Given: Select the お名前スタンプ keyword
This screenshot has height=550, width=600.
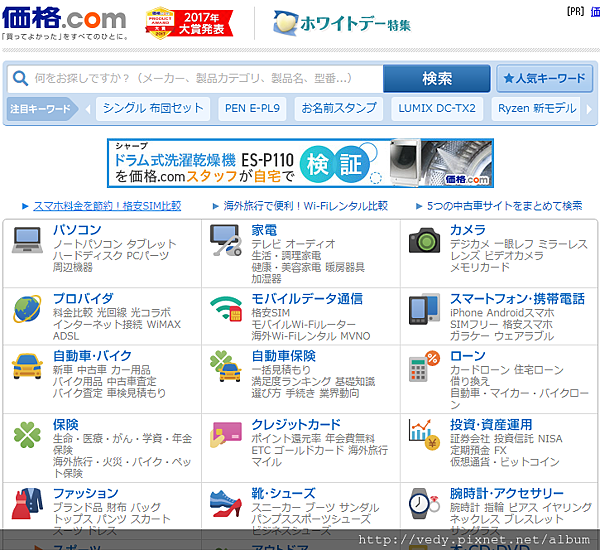Looking at the screenshot, I should (x=339, y=109).
